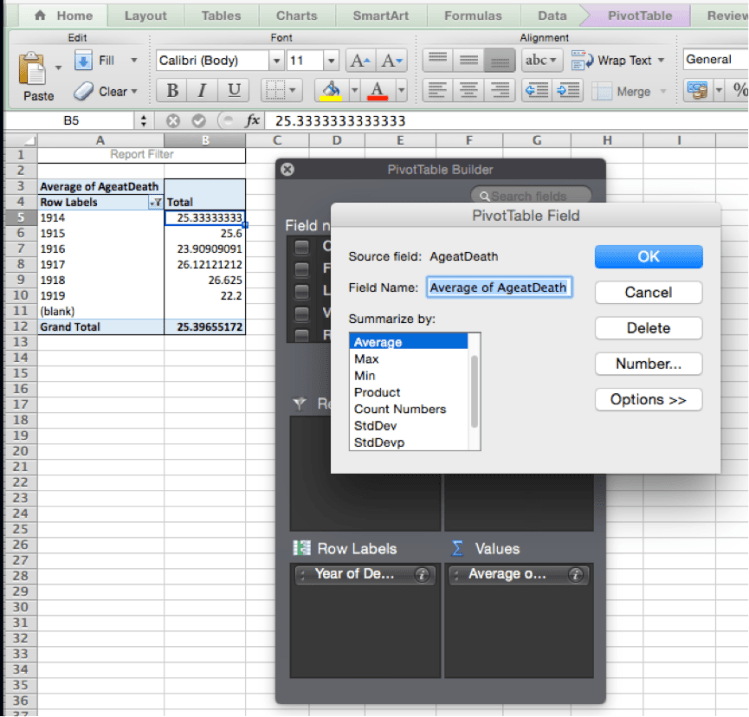Toggle bold formatting
This screenshot has height=717, width=749.
coord(173,91)
